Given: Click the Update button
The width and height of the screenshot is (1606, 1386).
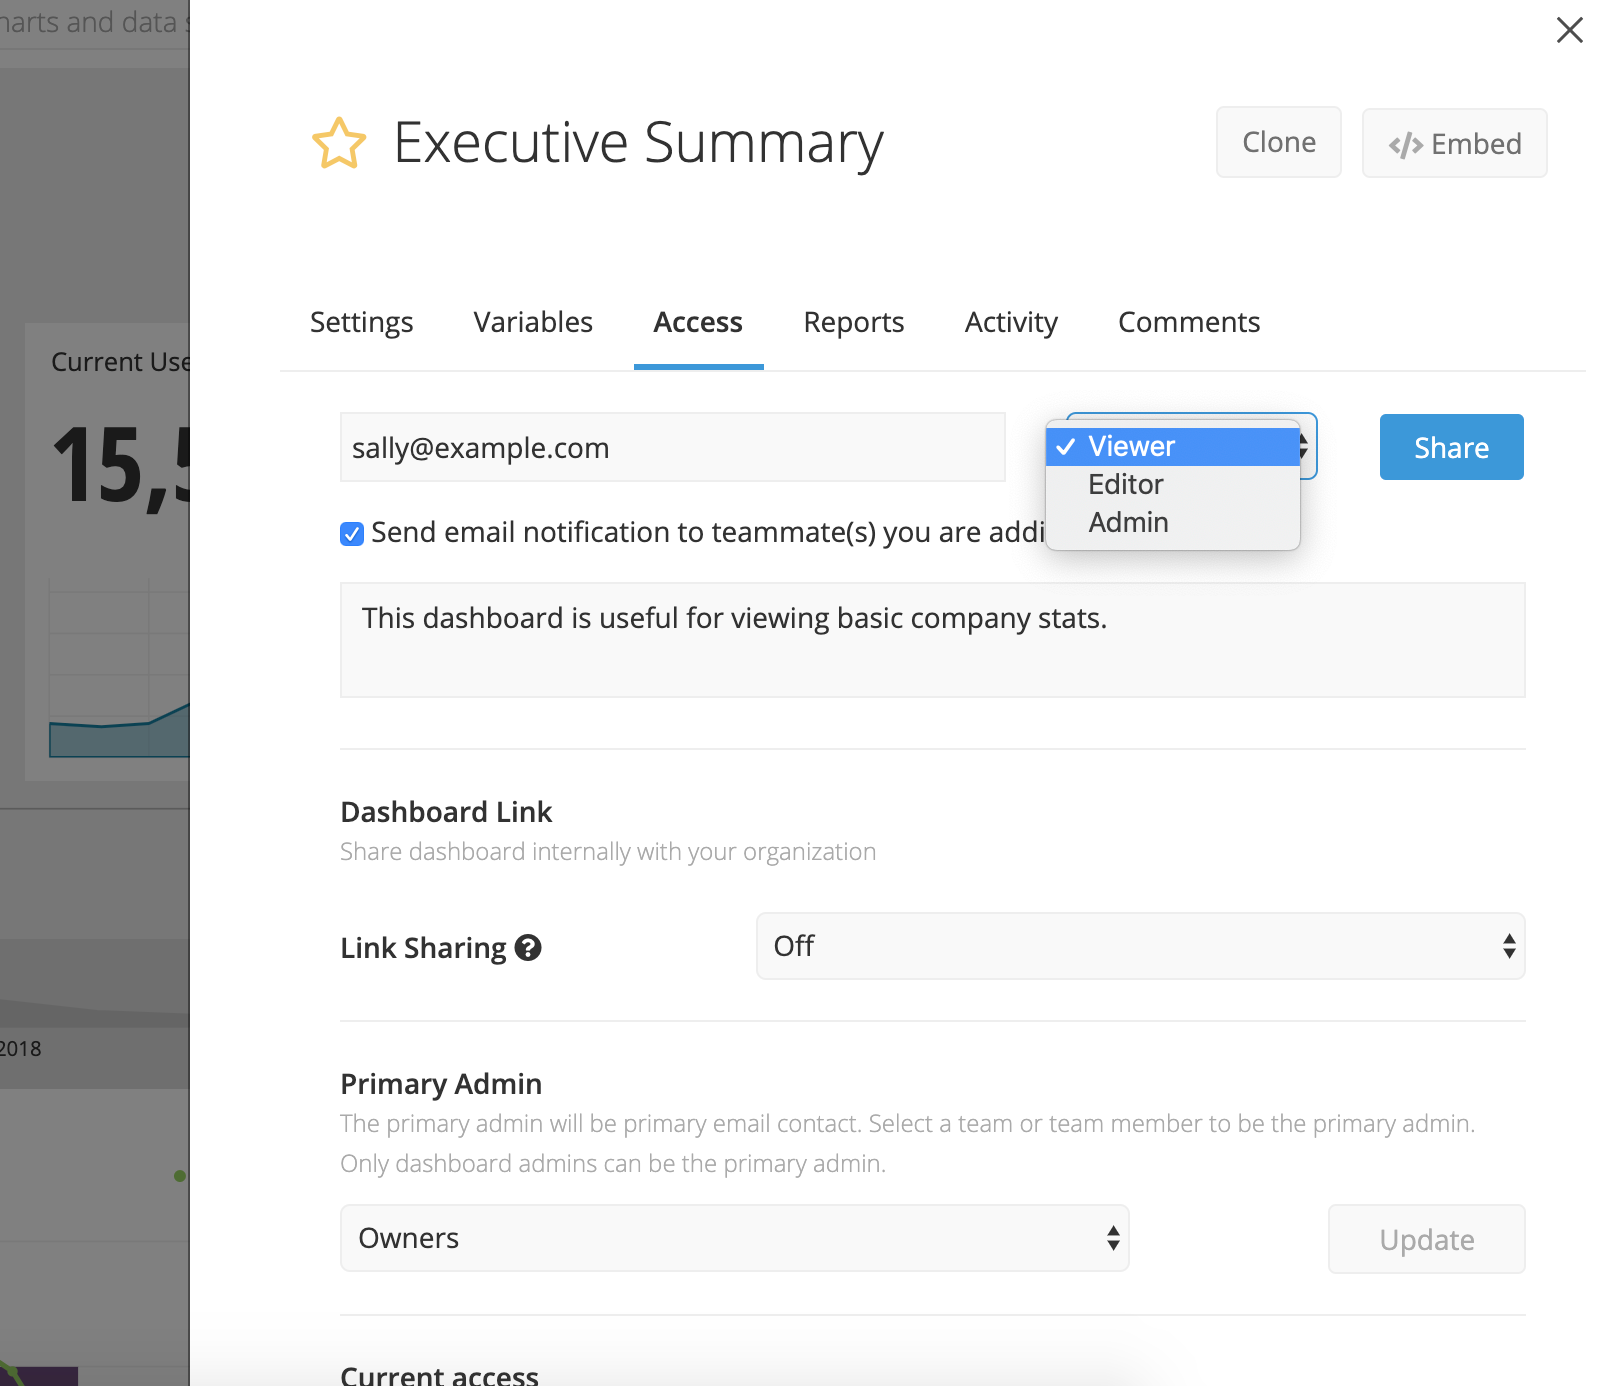Looking at the screenshot, I should (1426, 1239).
